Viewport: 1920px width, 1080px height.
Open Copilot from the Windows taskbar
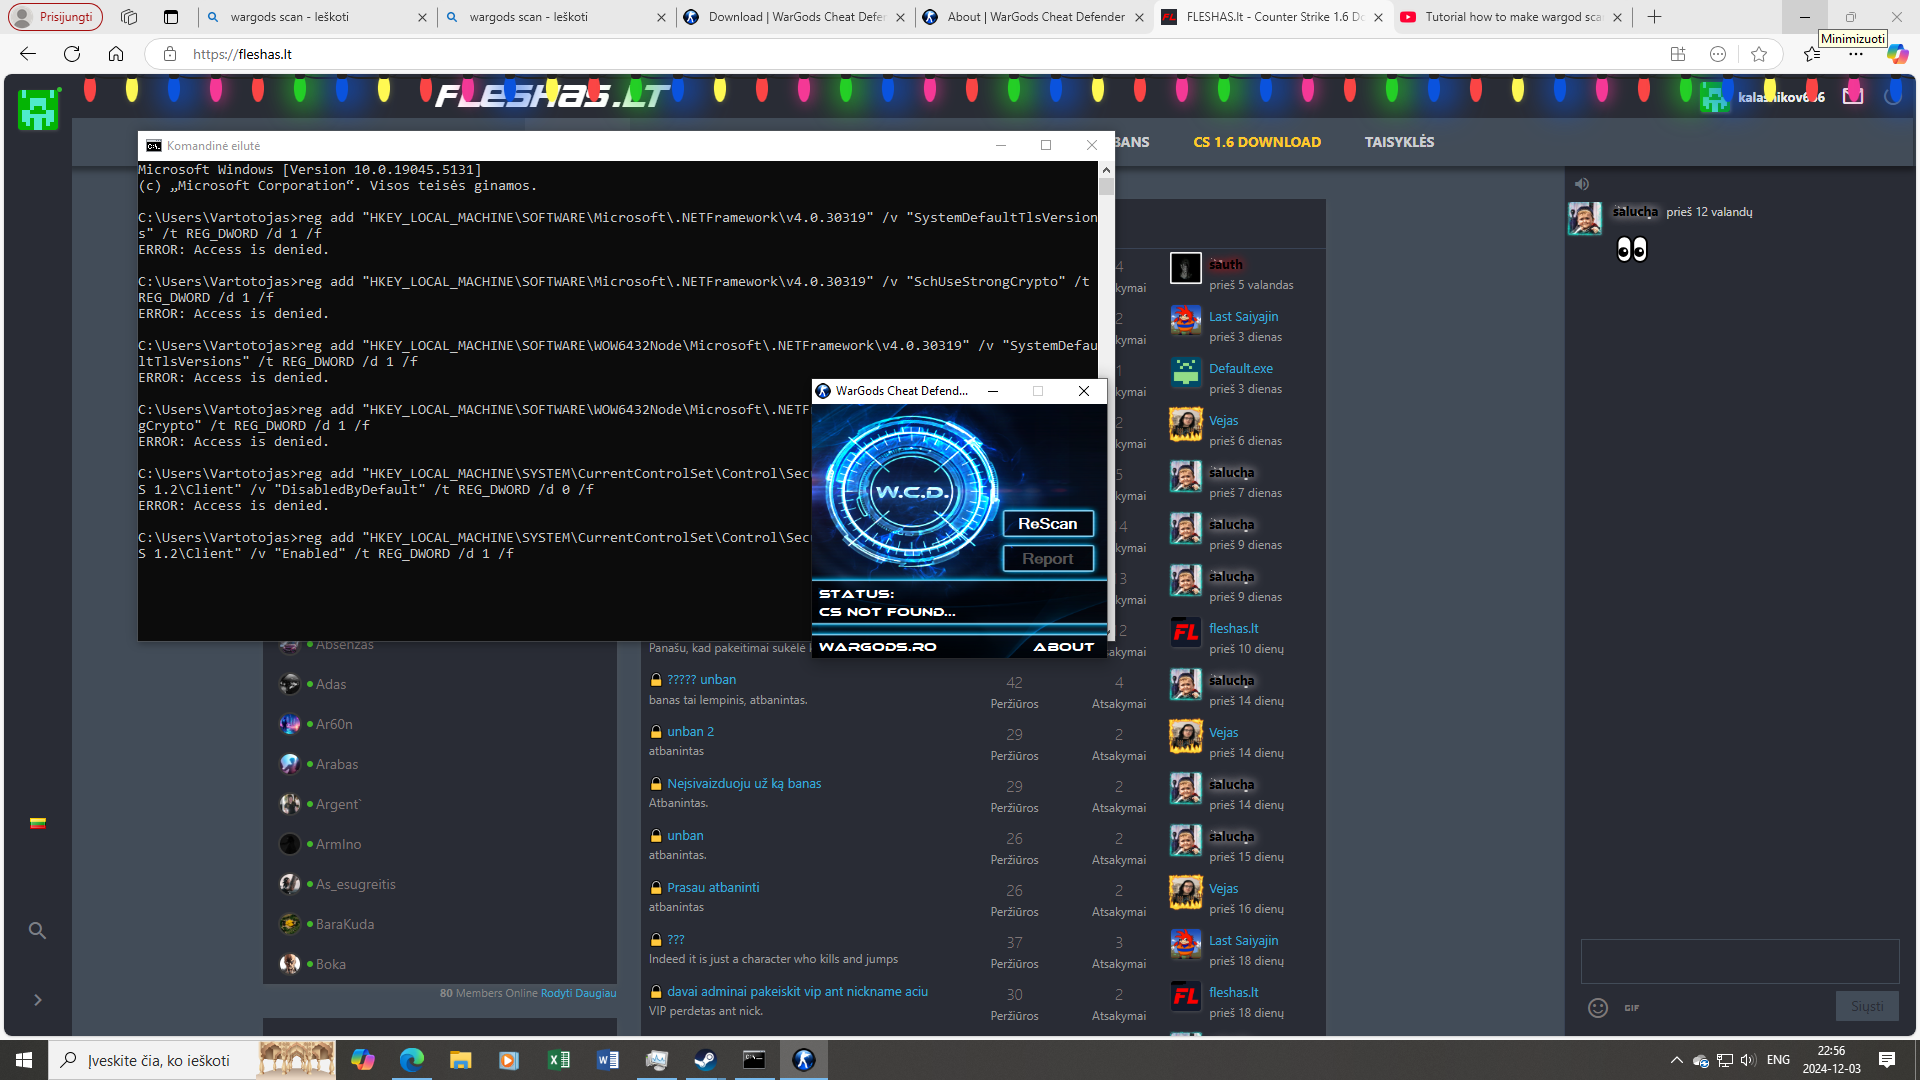tap(362, 1060)
